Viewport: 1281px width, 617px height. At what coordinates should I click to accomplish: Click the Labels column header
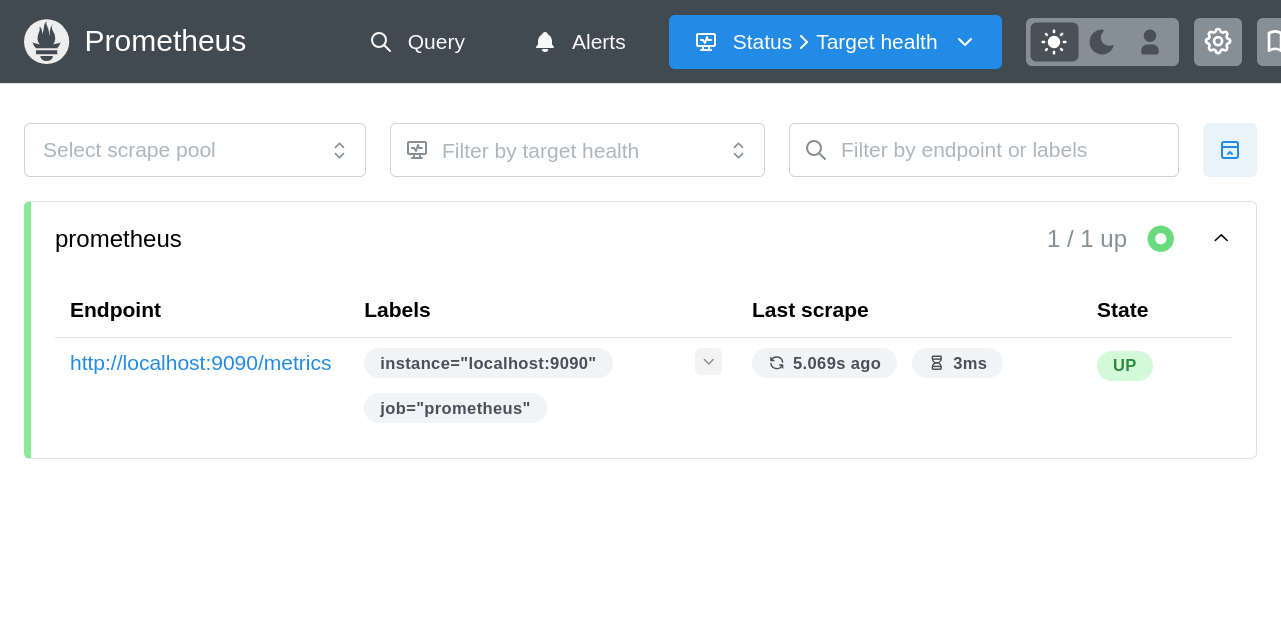[x=397, y=310]
